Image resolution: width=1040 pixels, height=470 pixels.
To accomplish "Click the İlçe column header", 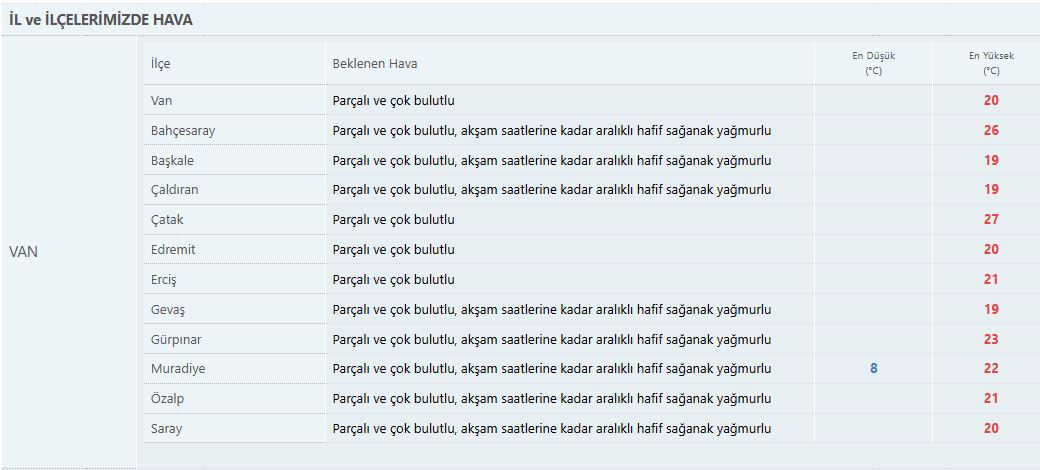I will pyautogui.click(x=160, y=64).
